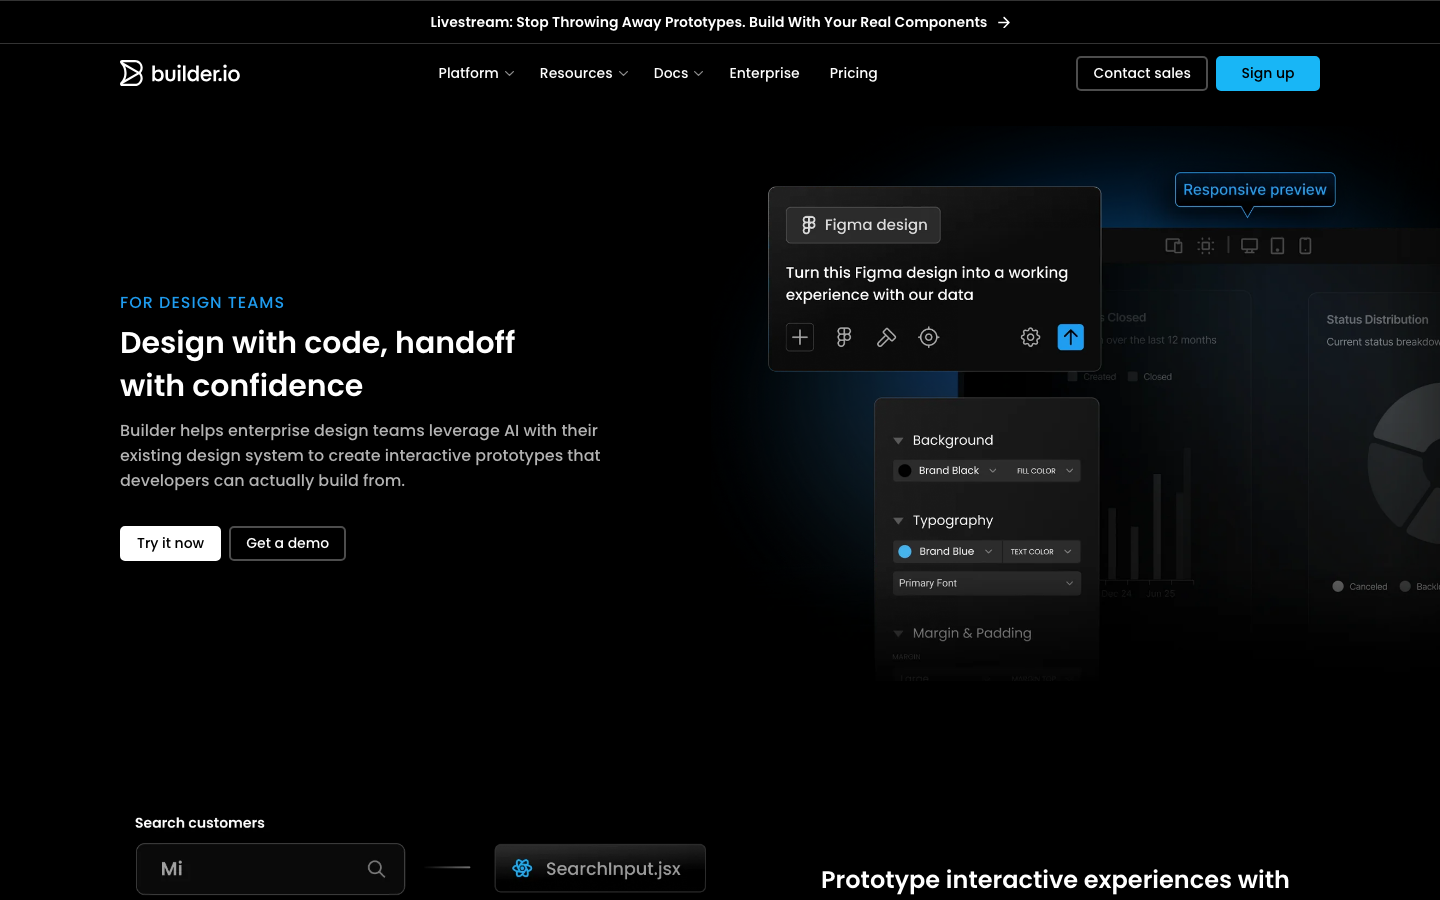
Task: Open the Brand Black dropdown
Action: pyautogui.click(x=948, y=471)
